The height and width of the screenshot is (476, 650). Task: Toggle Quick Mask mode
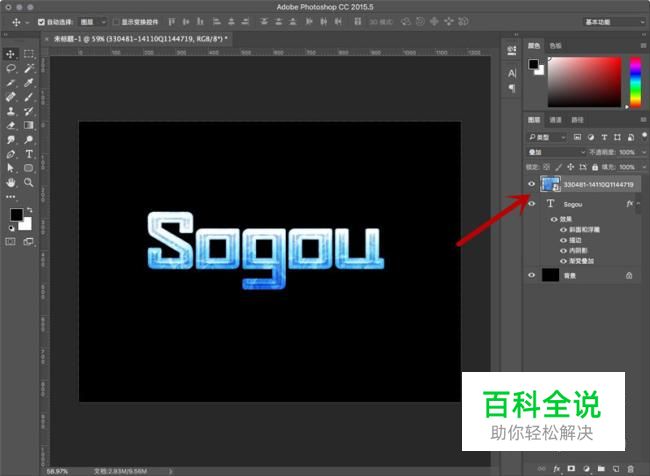(x=10, y=242)
